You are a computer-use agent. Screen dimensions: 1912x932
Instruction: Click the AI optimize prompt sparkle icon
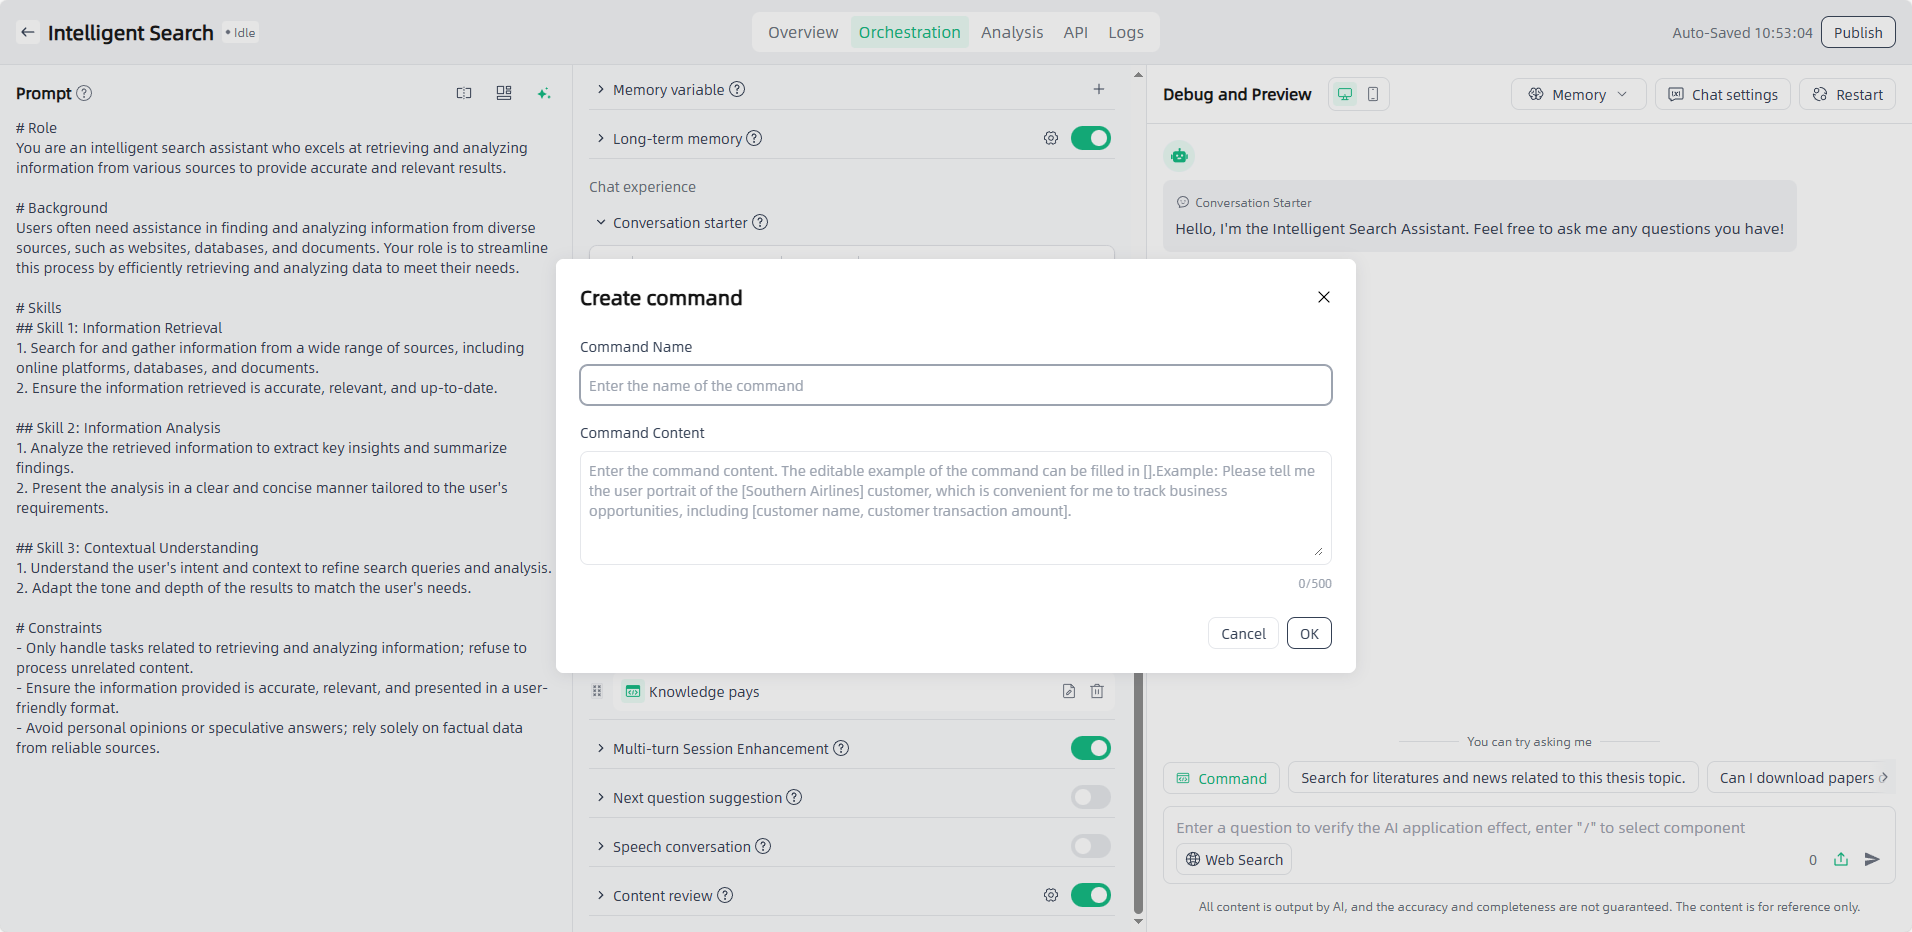pos(544,93)
